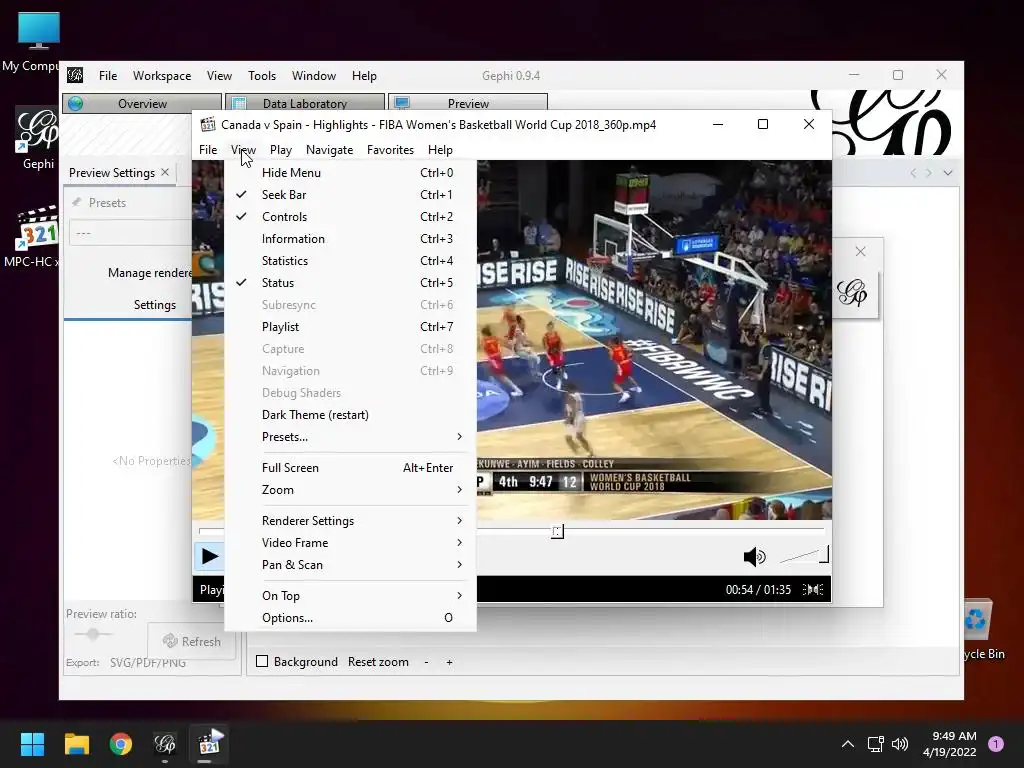Toggle Controls visibility in View menu

pos(350,217)
